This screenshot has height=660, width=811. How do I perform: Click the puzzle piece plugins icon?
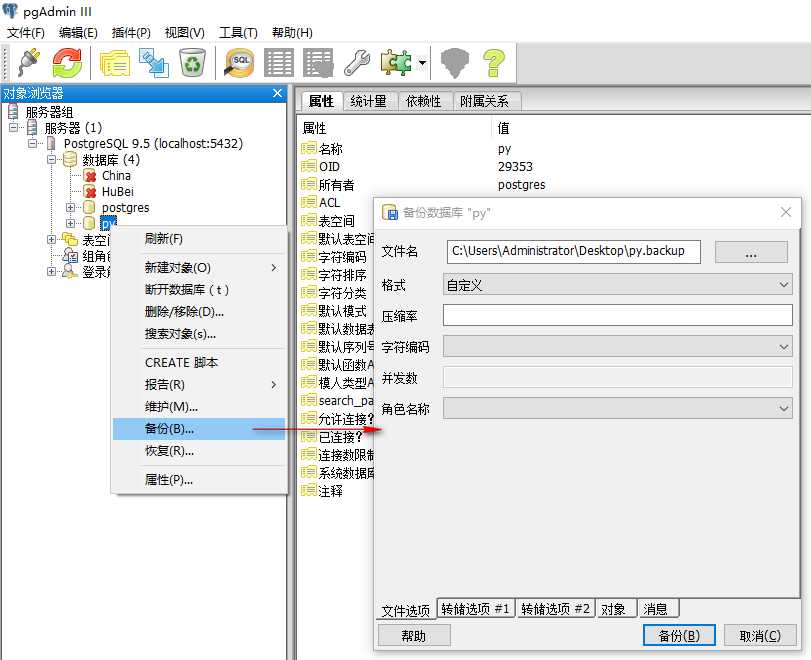tap(396, 63)
